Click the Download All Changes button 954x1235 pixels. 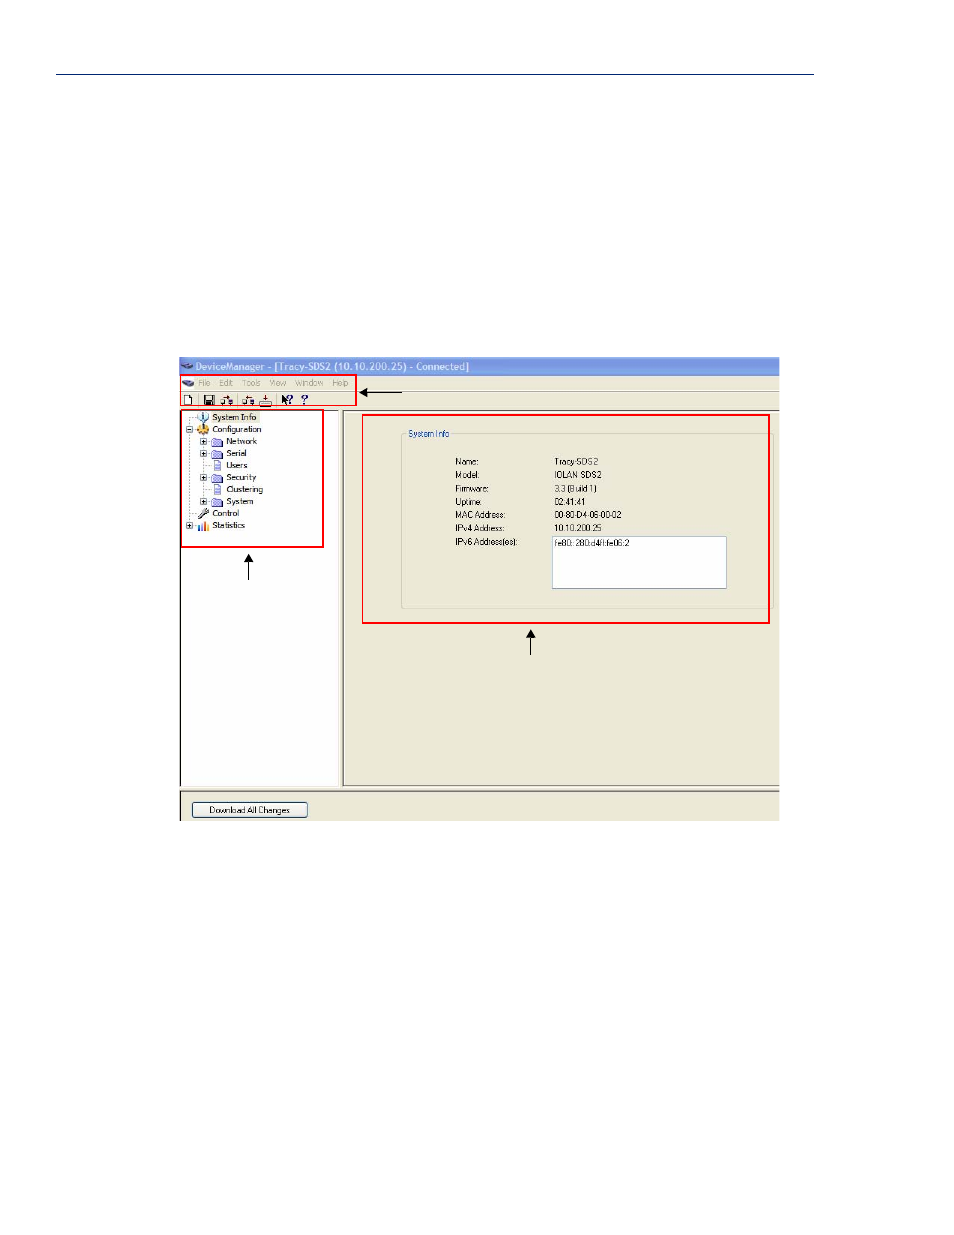click(x=249, y=810)
